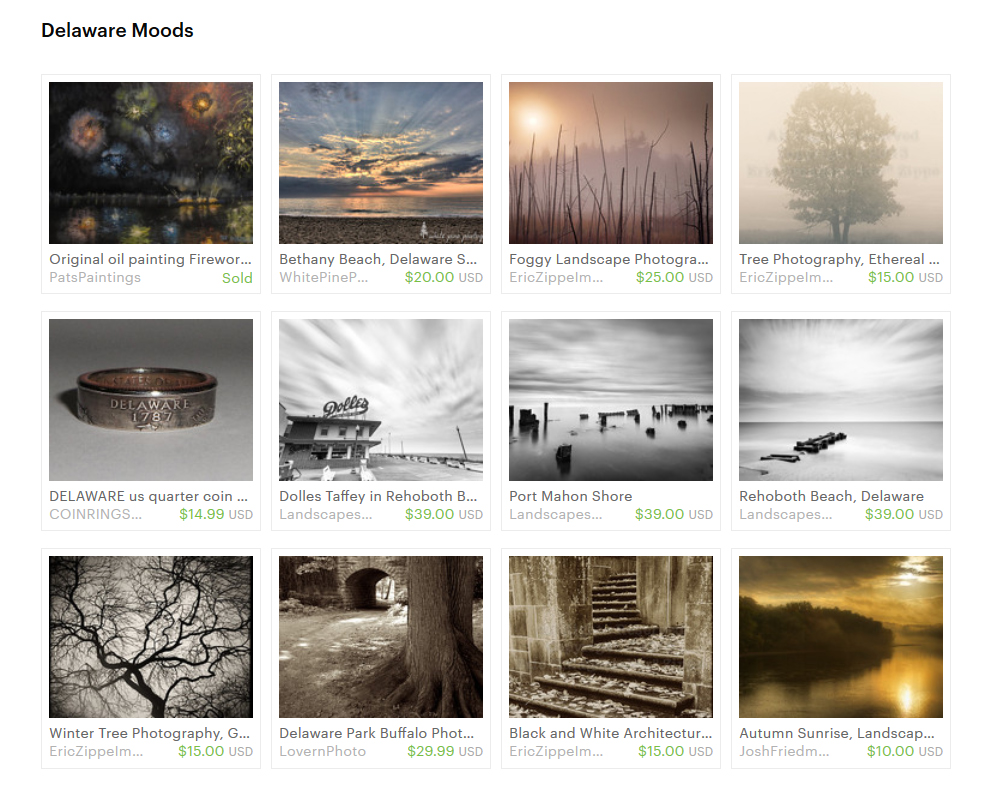Screen dimensions: 1000x794
Task: View the foggy landscape reeds photo
Action: tap(611, 163)
